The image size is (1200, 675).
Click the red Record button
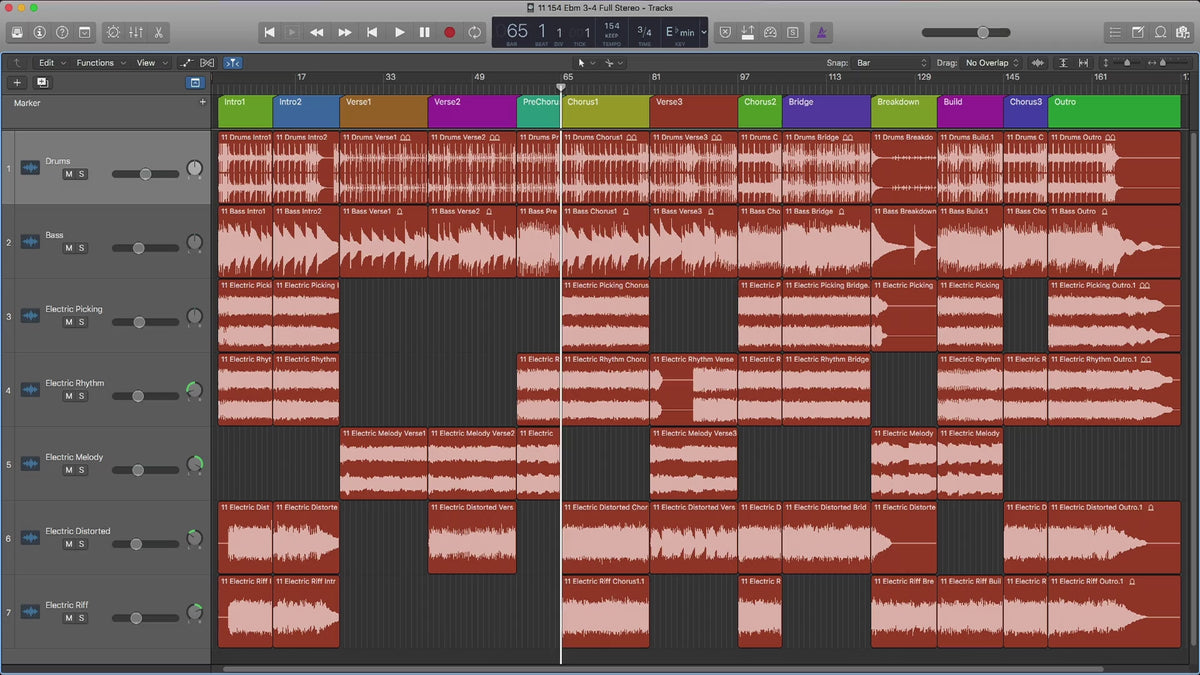coord(449,32)
